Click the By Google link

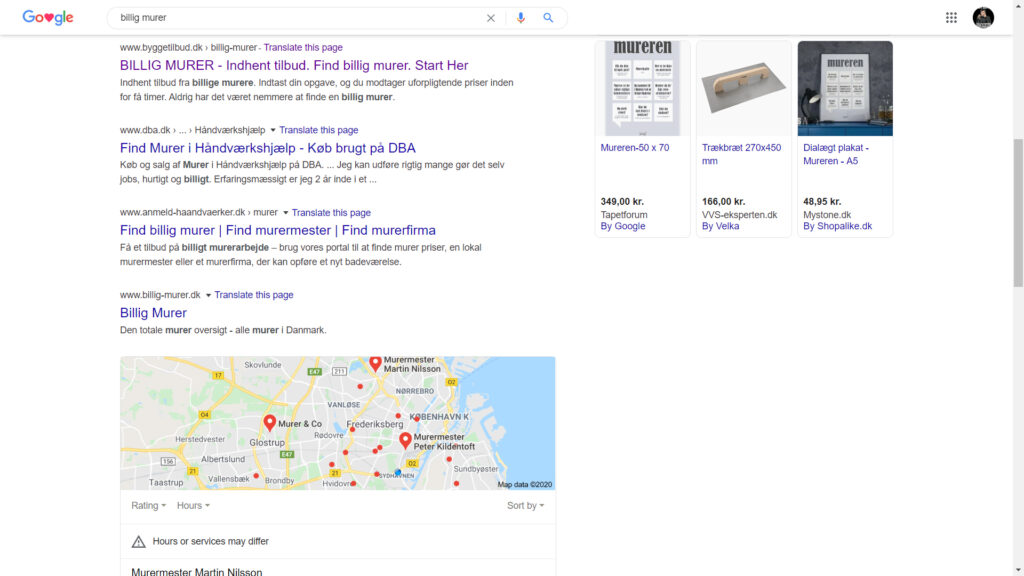[623, 227]
